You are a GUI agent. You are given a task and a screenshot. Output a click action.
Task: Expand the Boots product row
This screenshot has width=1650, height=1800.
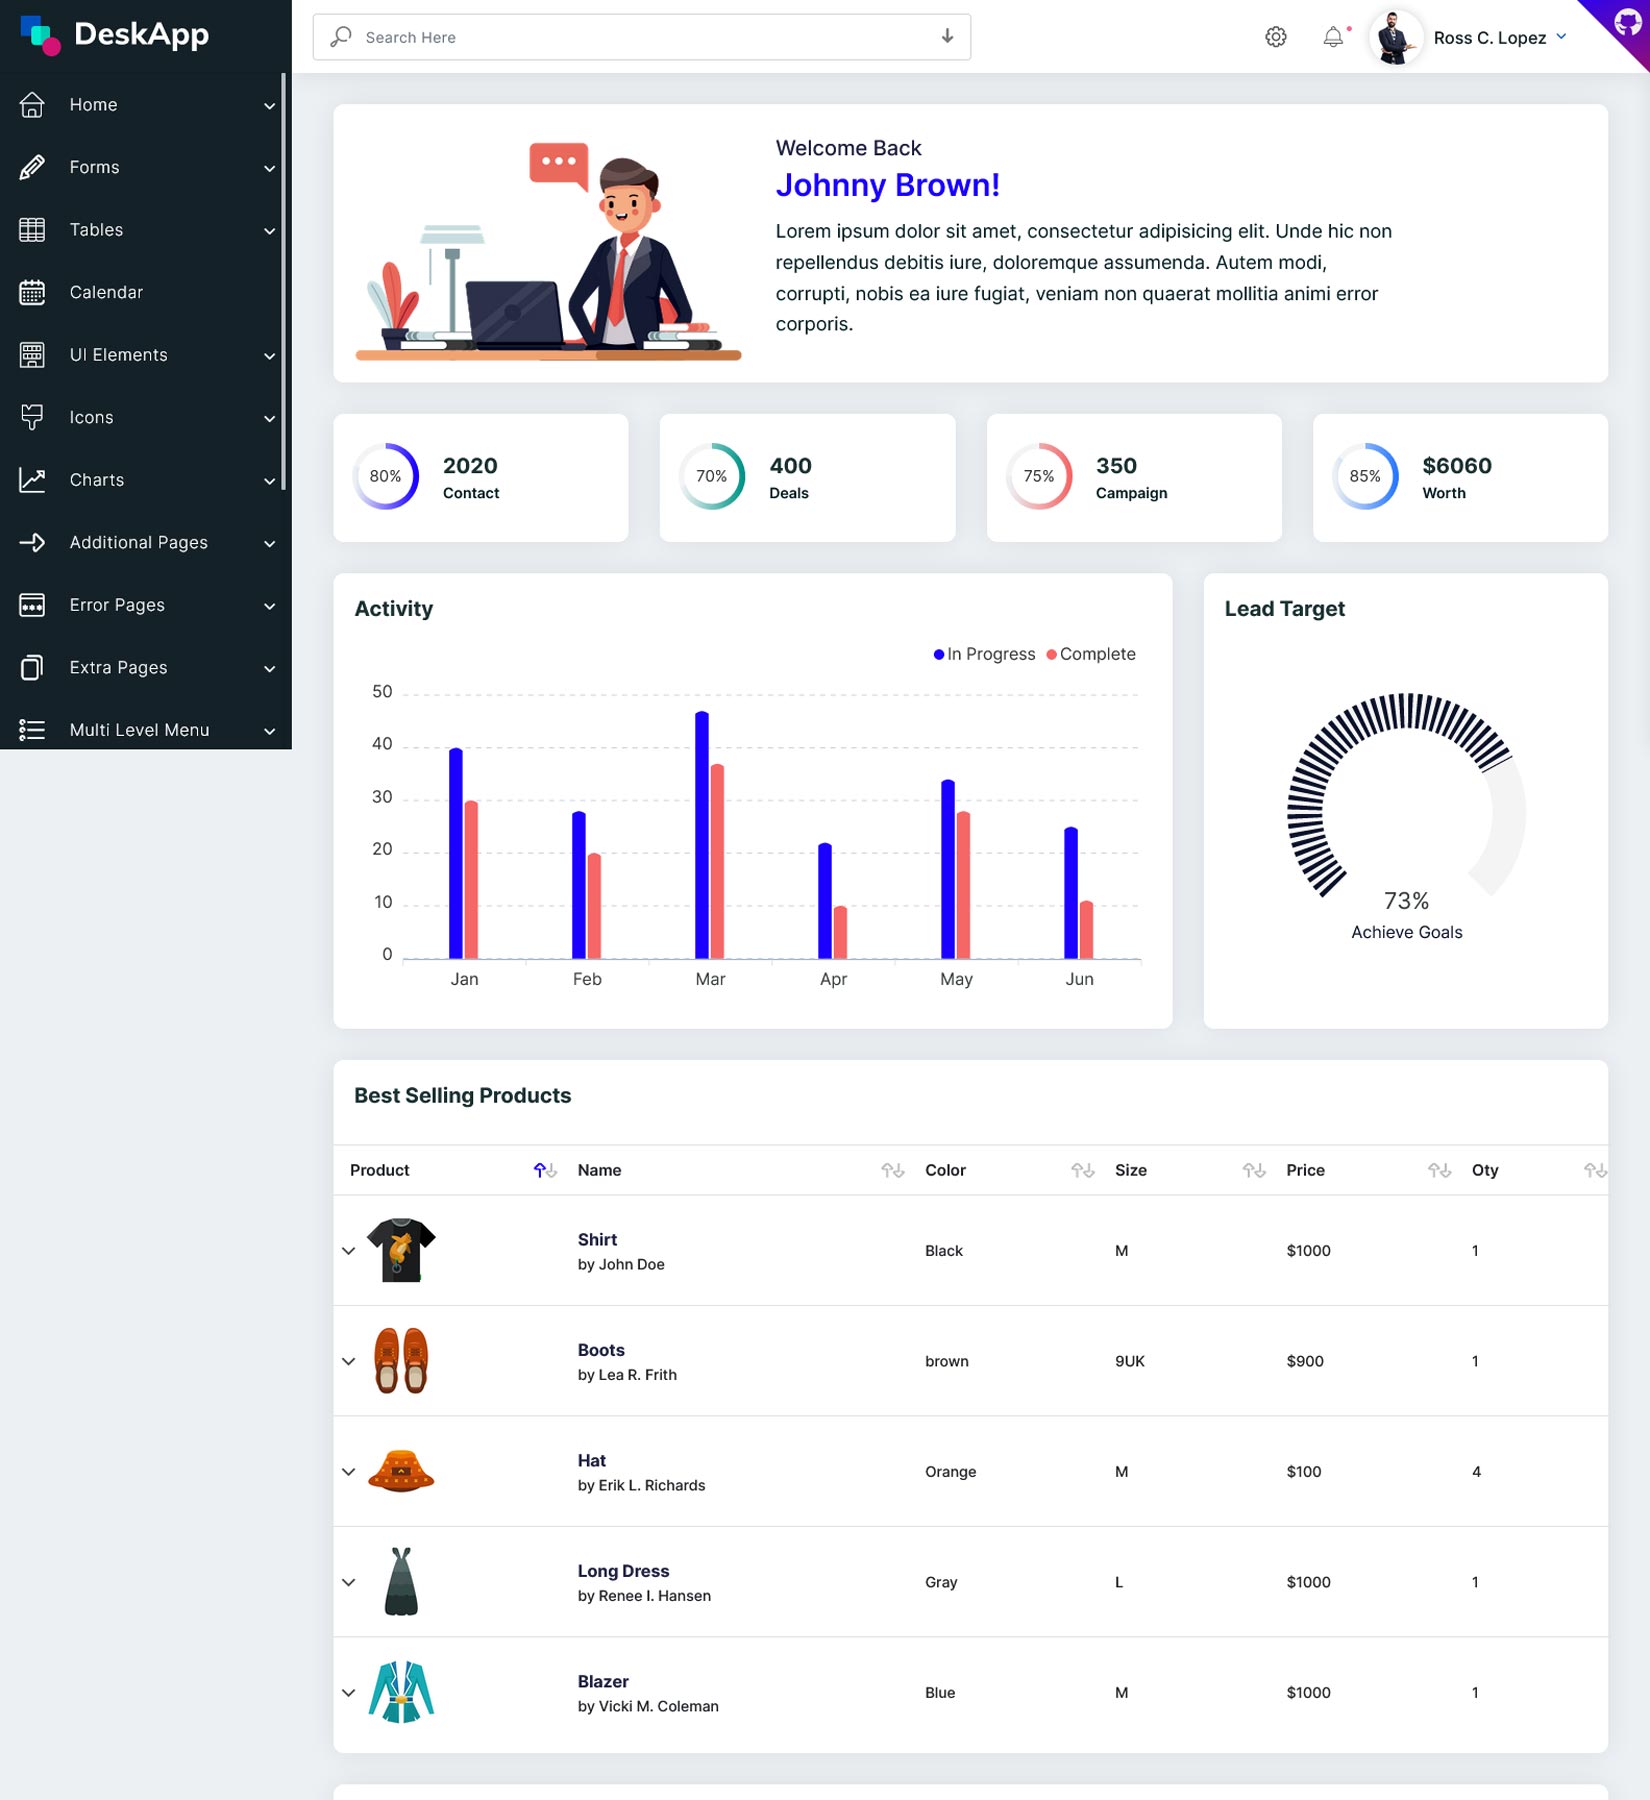pyautogui.click(x=348, y=1360)
